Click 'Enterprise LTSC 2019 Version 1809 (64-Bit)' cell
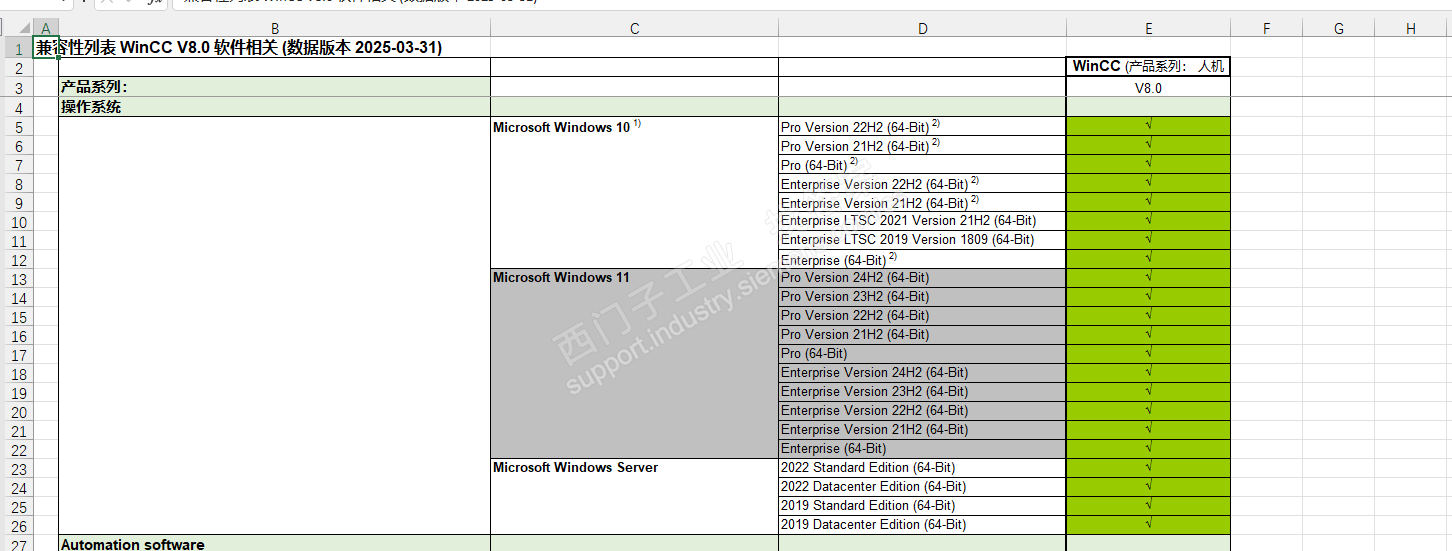1452x551 pixels. pos(922,240)
